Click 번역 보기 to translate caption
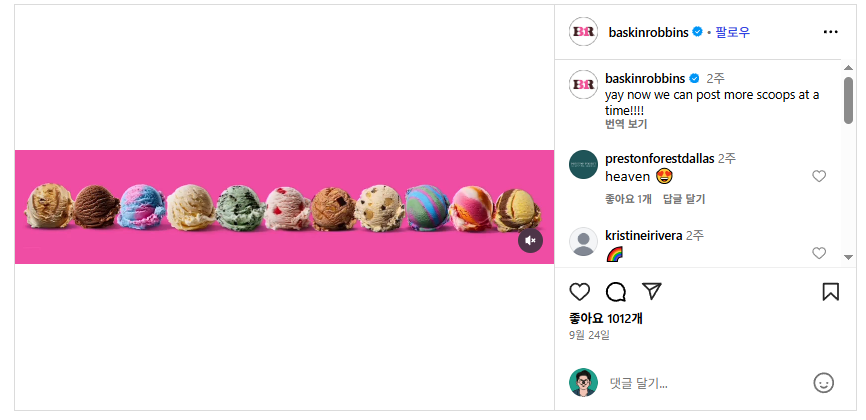Image resolution: width=866 pixels, height=420 pixels. [626, 124]
